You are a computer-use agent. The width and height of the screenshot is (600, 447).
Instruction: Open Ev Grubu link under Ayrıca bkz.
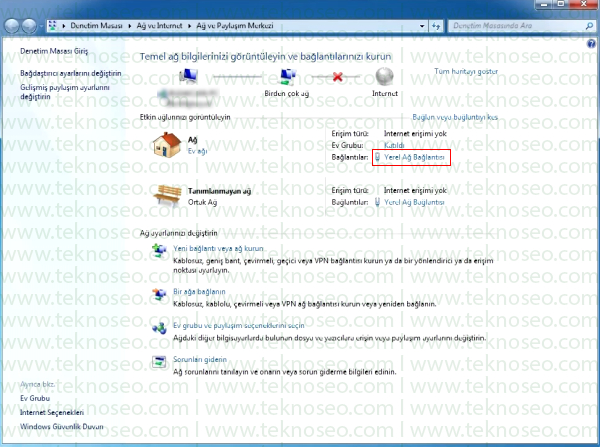pos(35,398)
